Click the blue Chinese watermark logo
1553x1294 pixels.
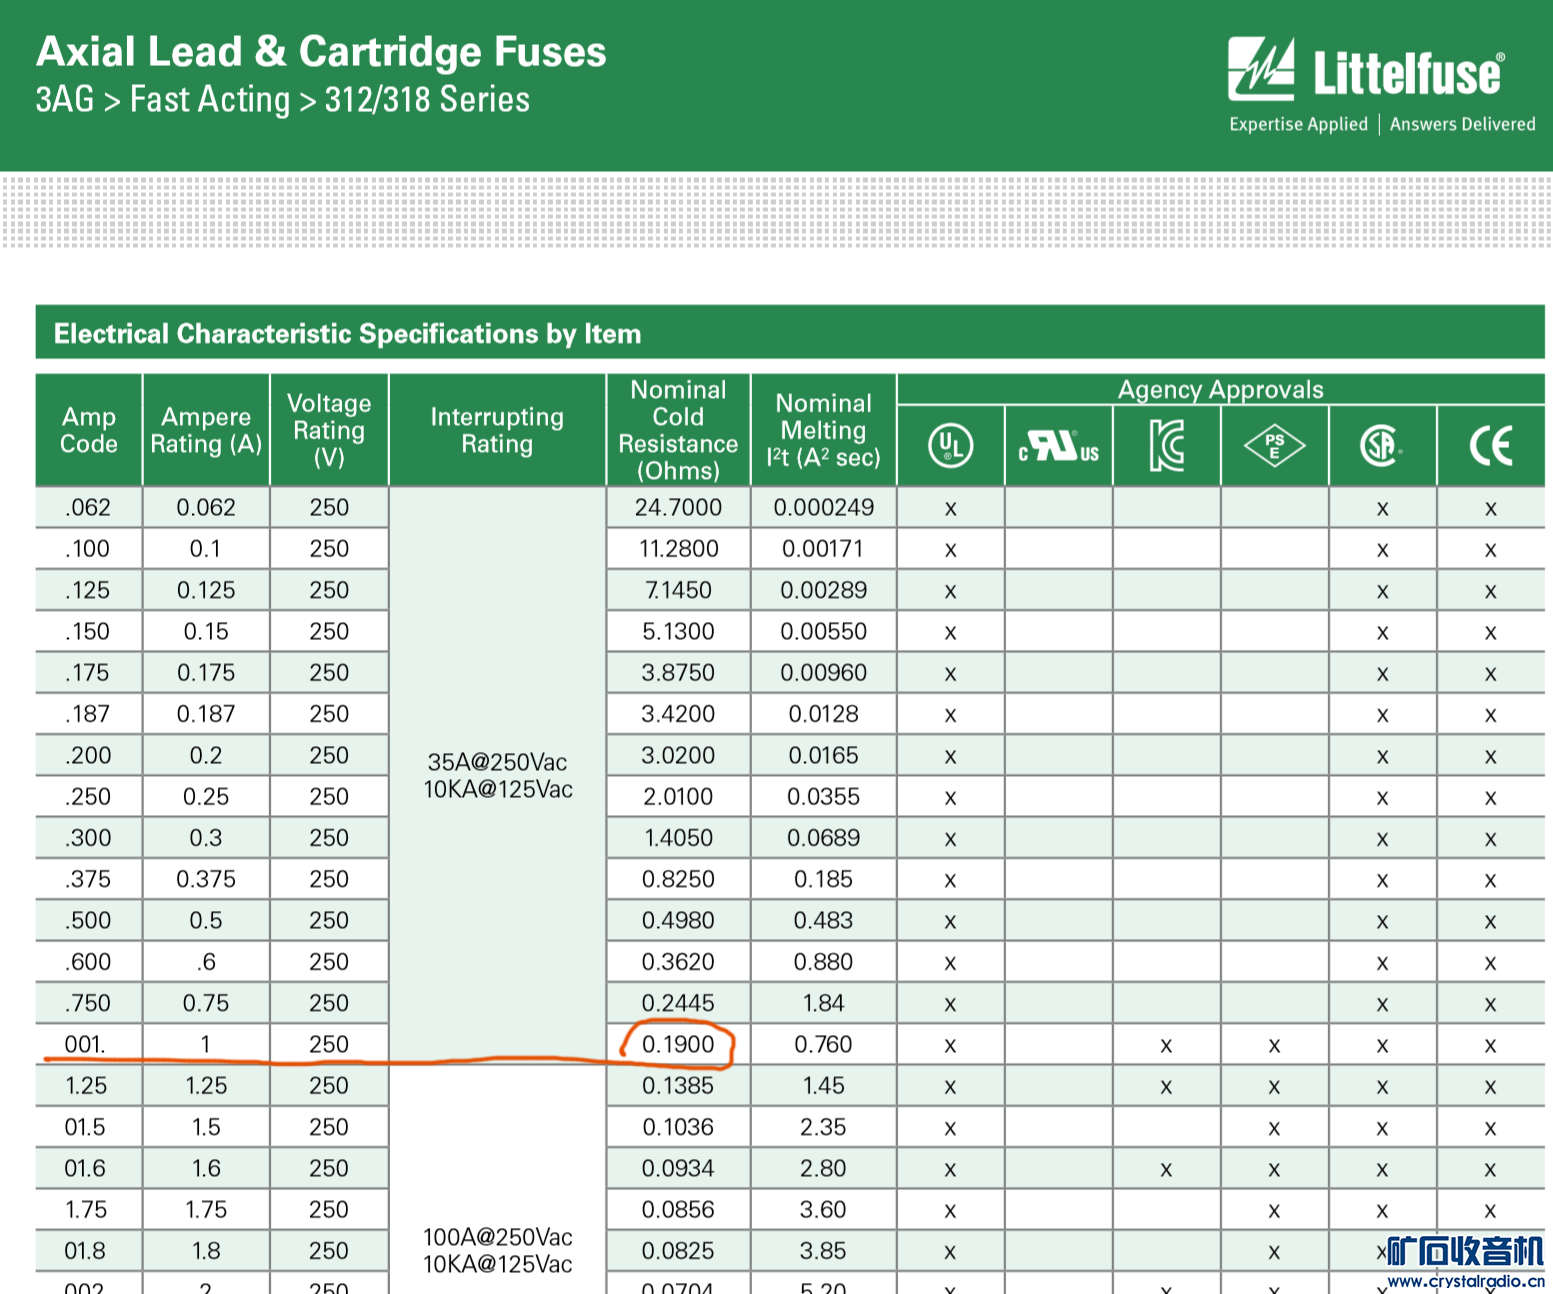coord(1466,1251)
